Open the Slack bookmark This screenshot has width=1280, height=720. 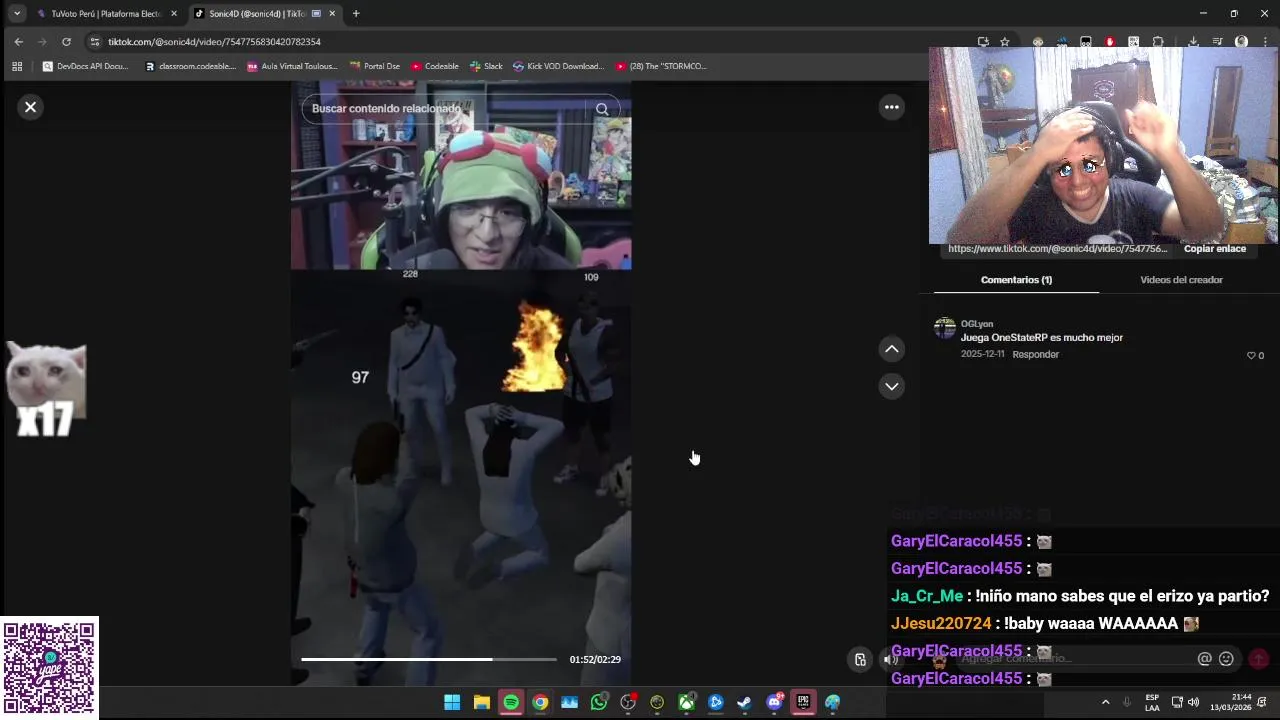pyautogui.click(x=486, y=66)
